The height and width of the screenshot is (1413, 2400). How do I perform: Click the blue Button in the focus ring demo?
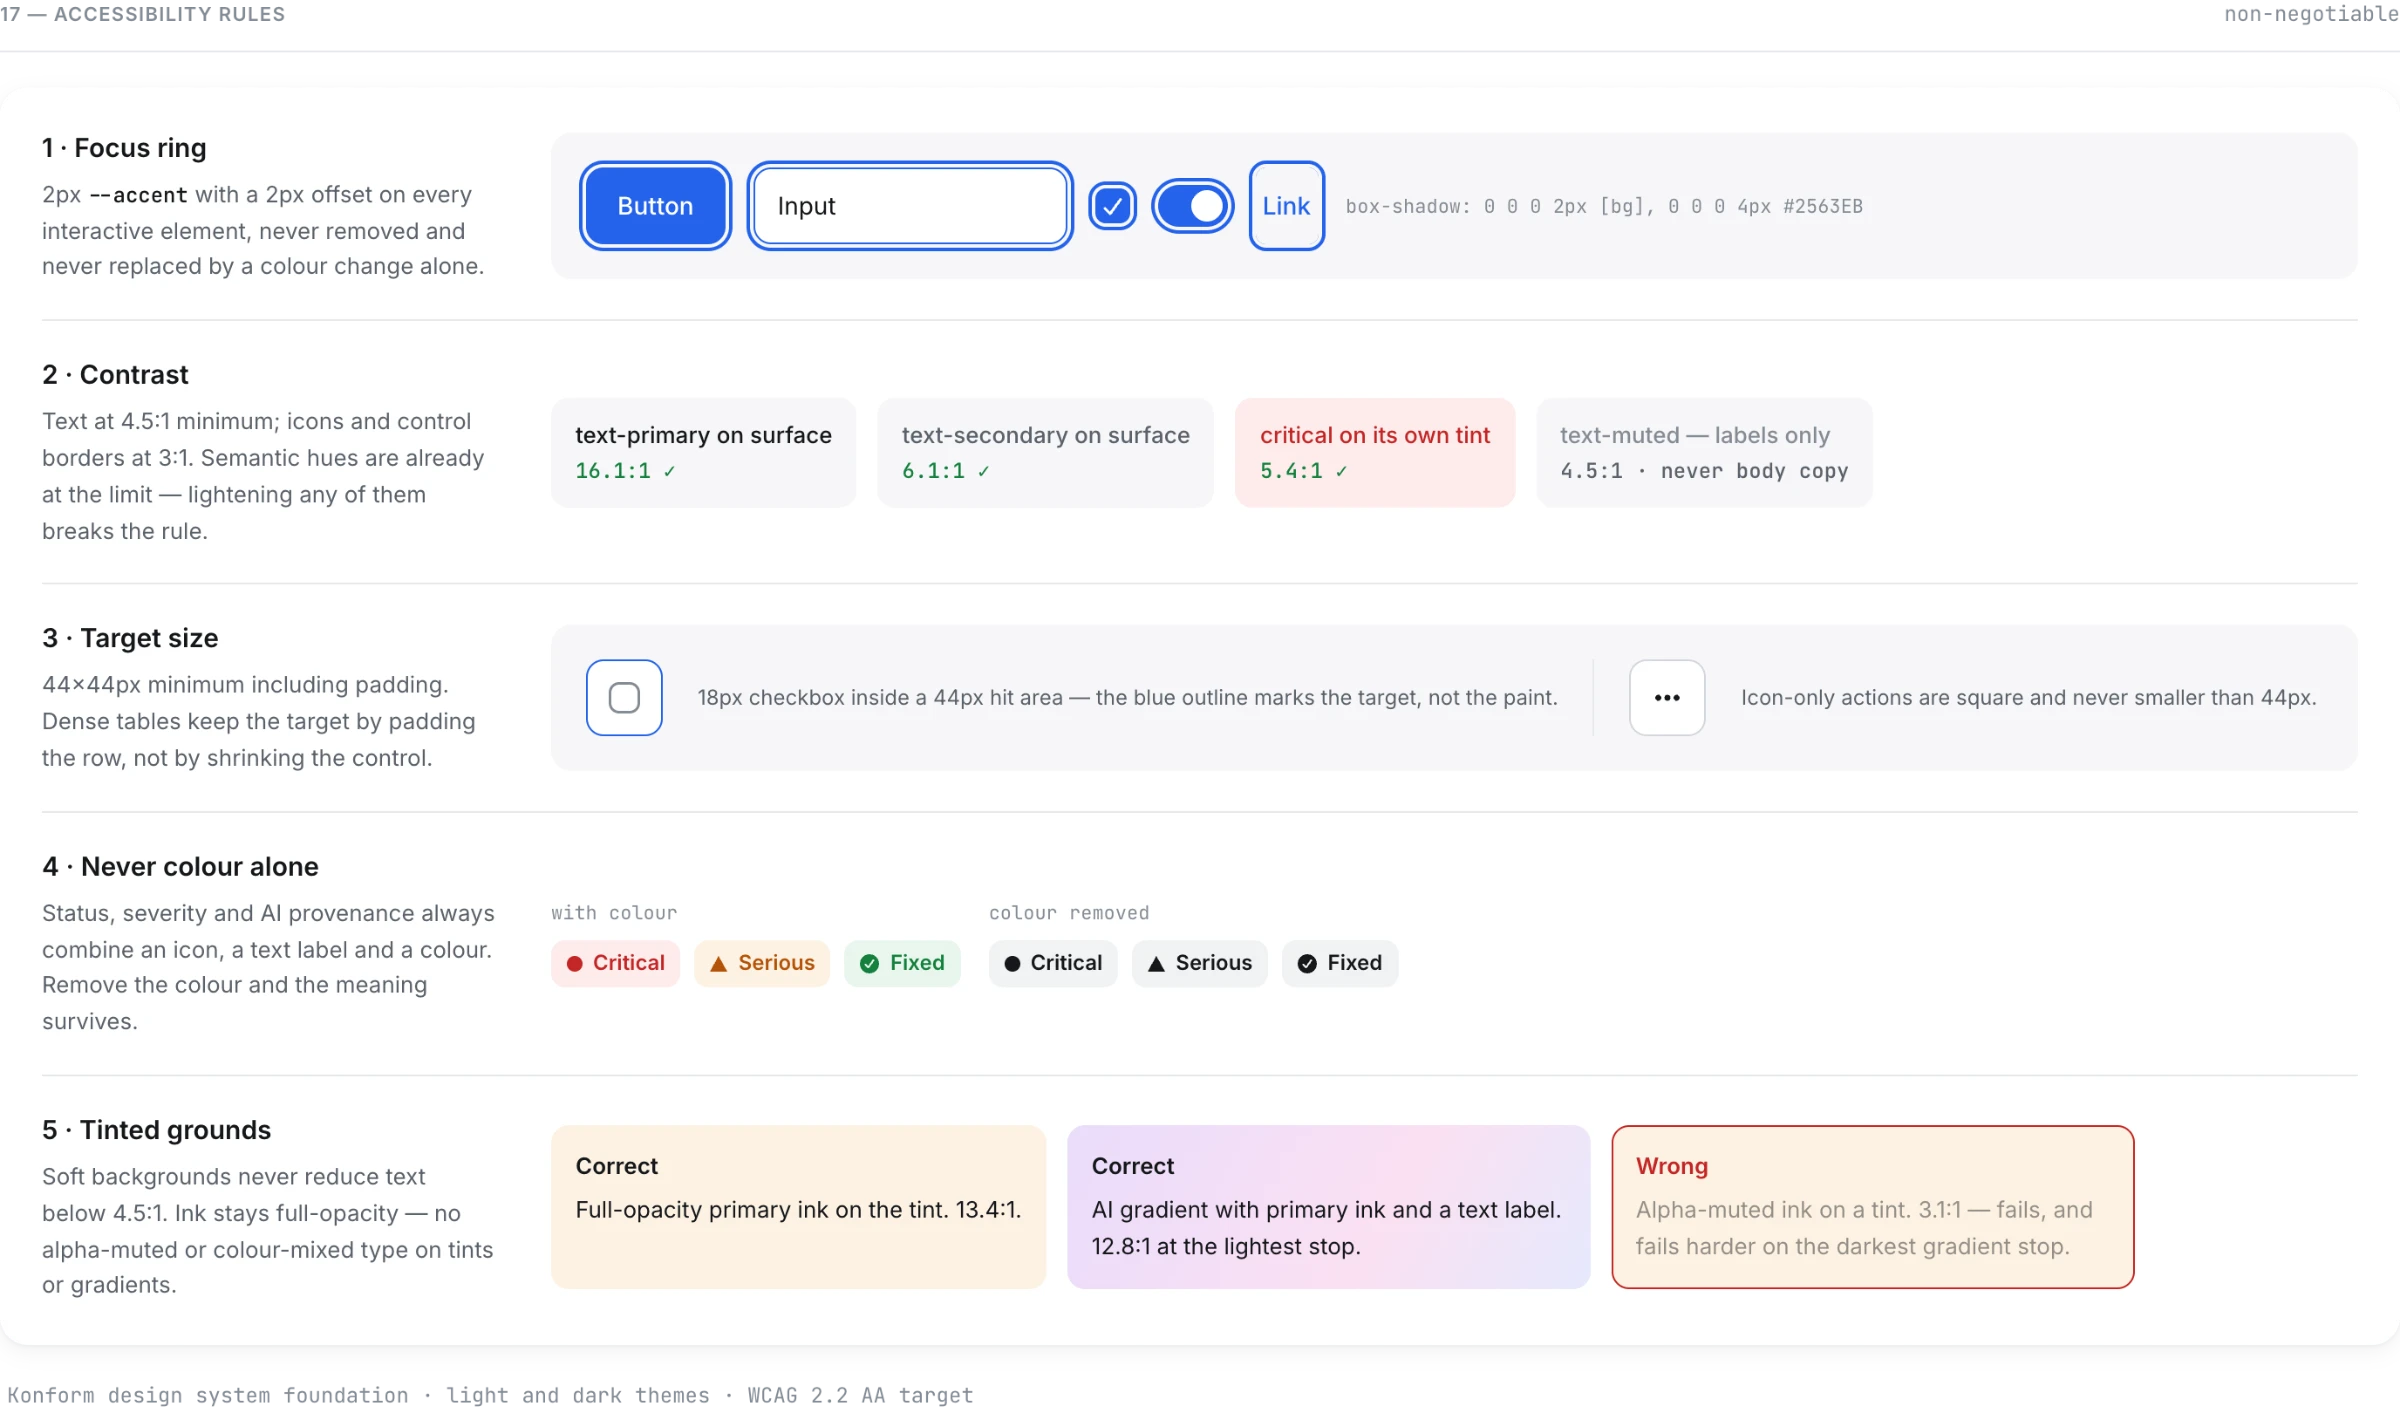655,206
